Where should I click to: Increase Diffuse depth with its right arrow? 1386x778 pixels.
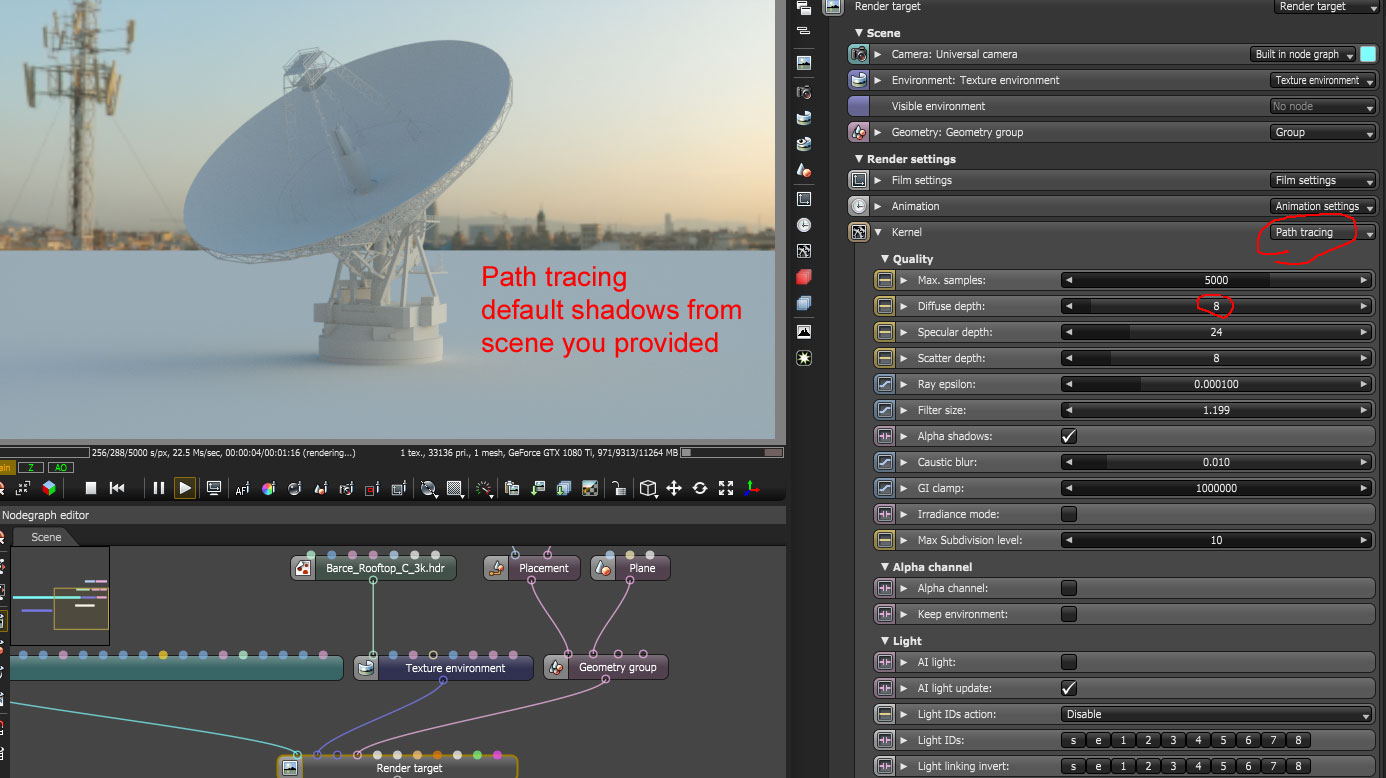[x=1365, y=306]
